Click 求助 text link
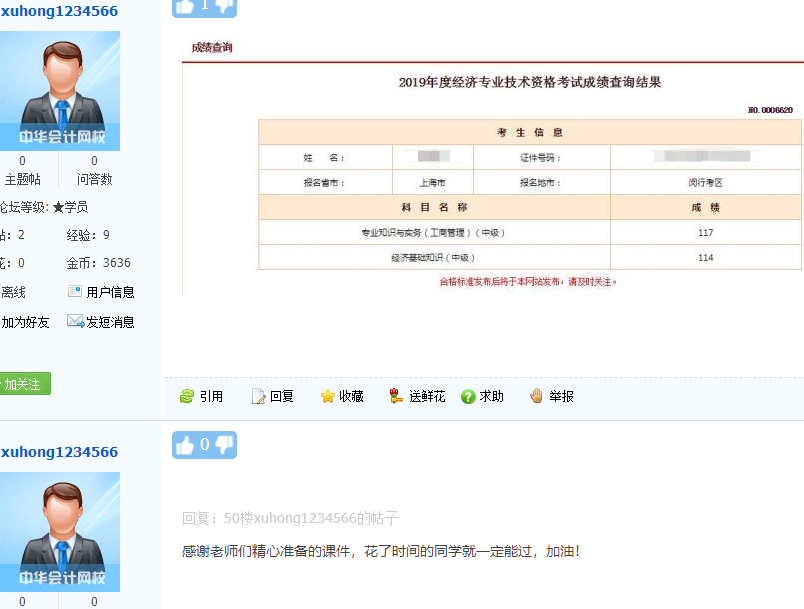This screenshot has width=804, height=609. (491, 396)
